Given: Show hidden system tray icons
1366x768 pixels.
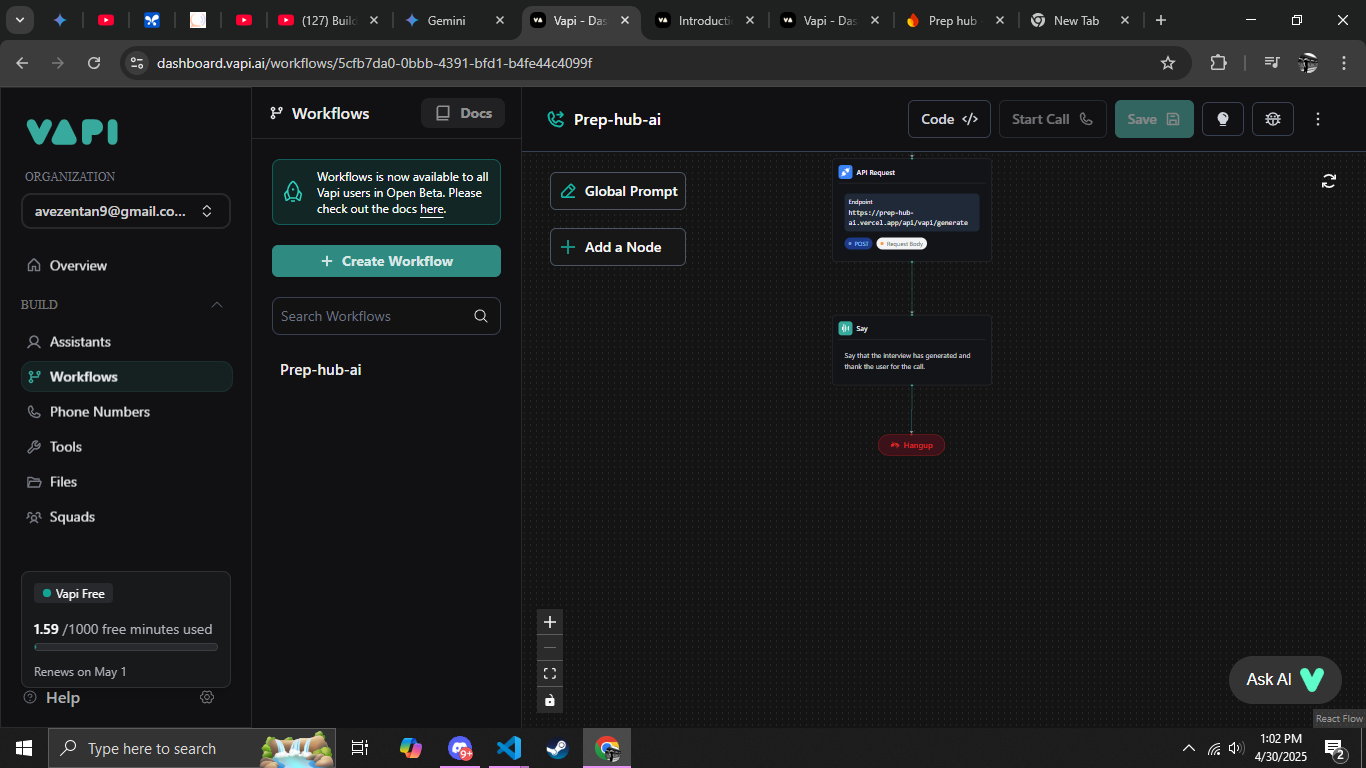Looking at the screenshot, I should (1189, 748).
